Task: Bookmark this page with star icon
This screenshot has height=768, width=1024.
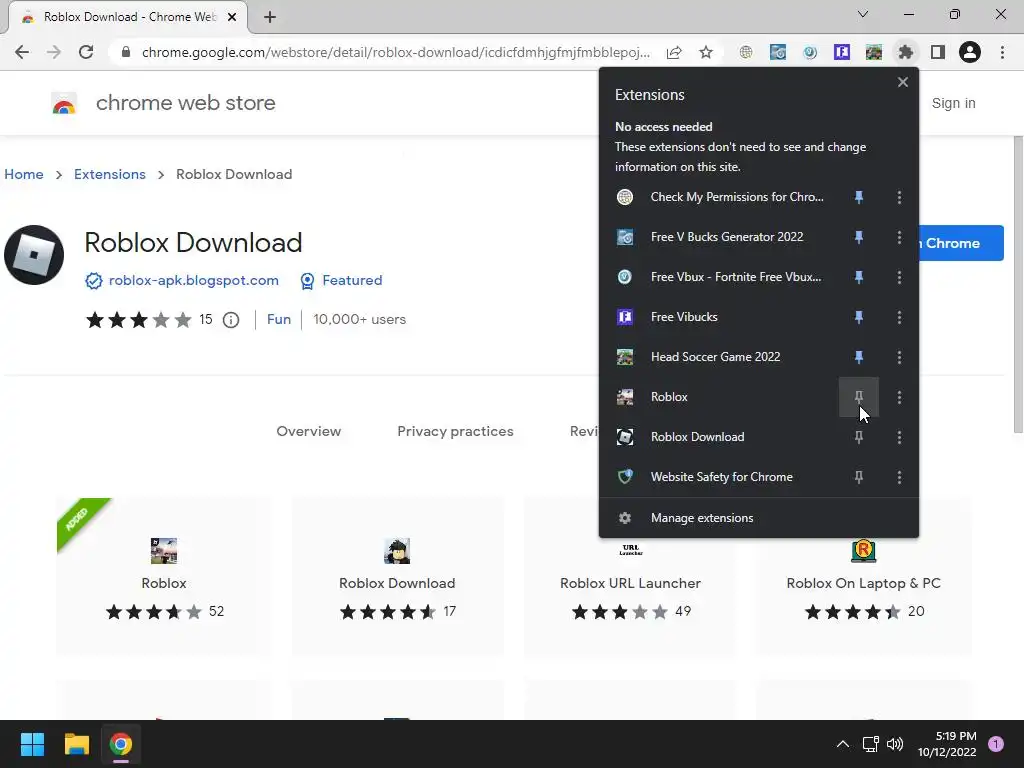Action: [x=706, y=52]
